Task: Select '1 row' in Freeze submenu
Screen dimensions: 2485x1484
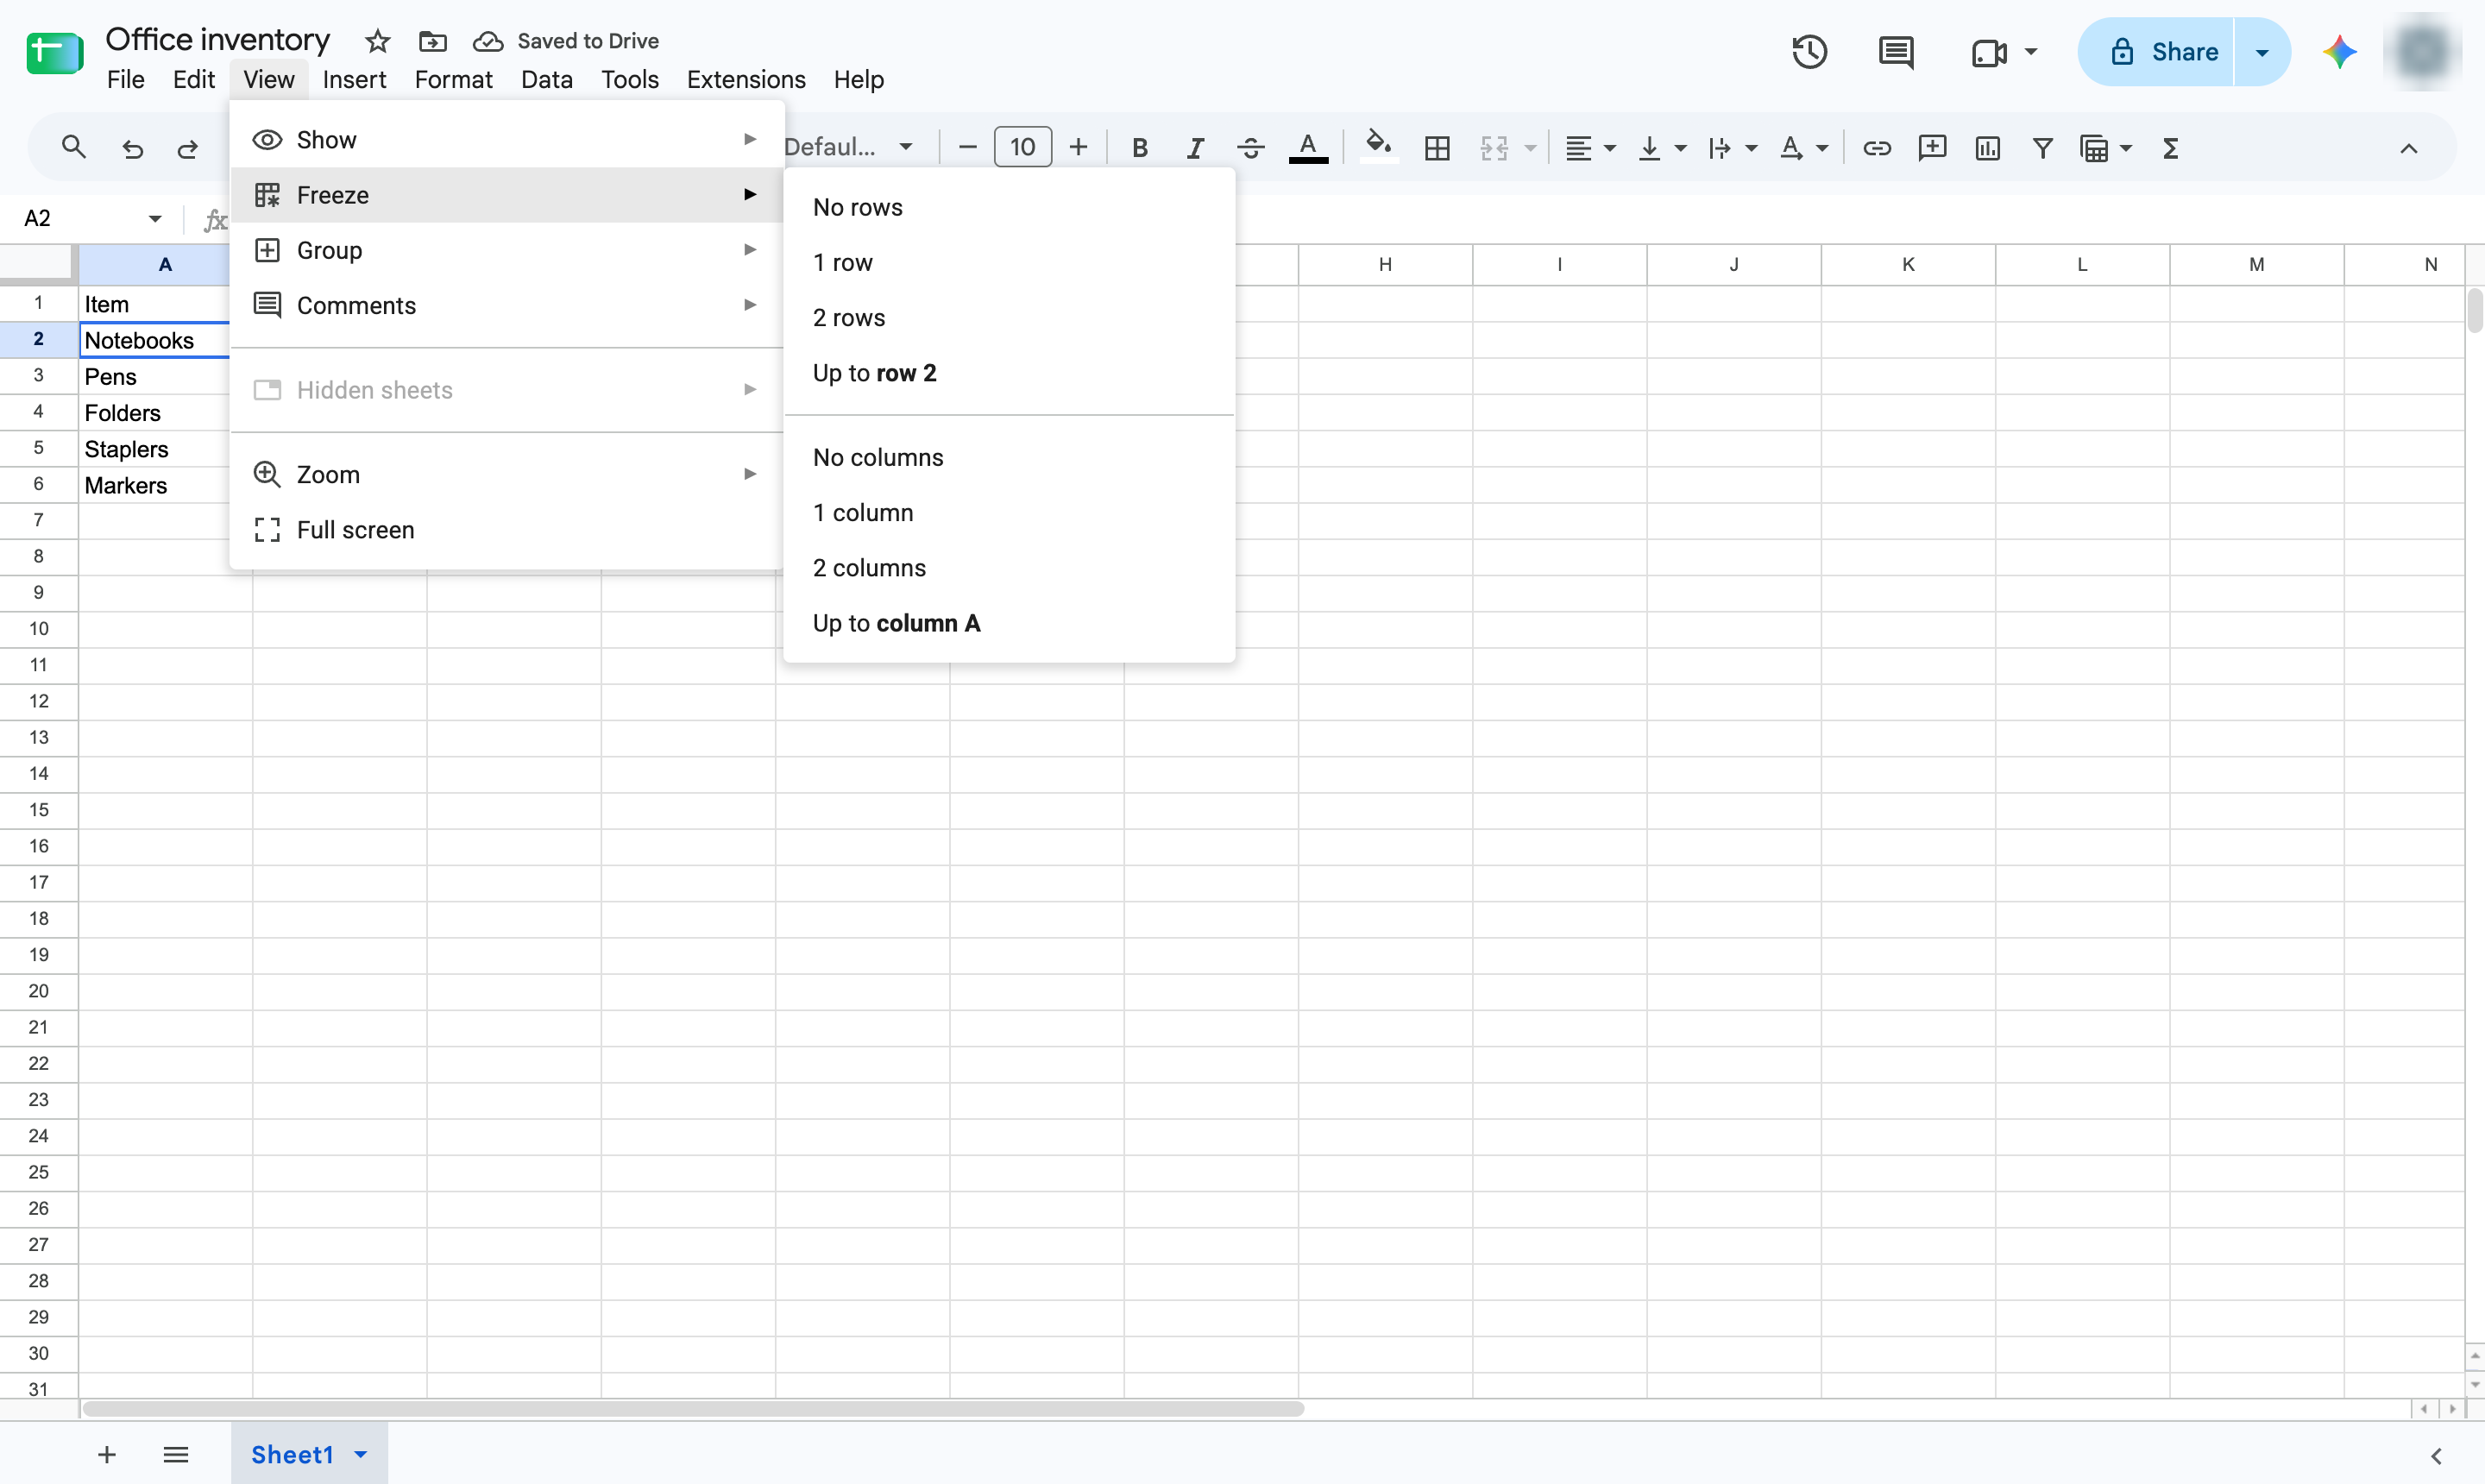Action: tap(1009, 262)
